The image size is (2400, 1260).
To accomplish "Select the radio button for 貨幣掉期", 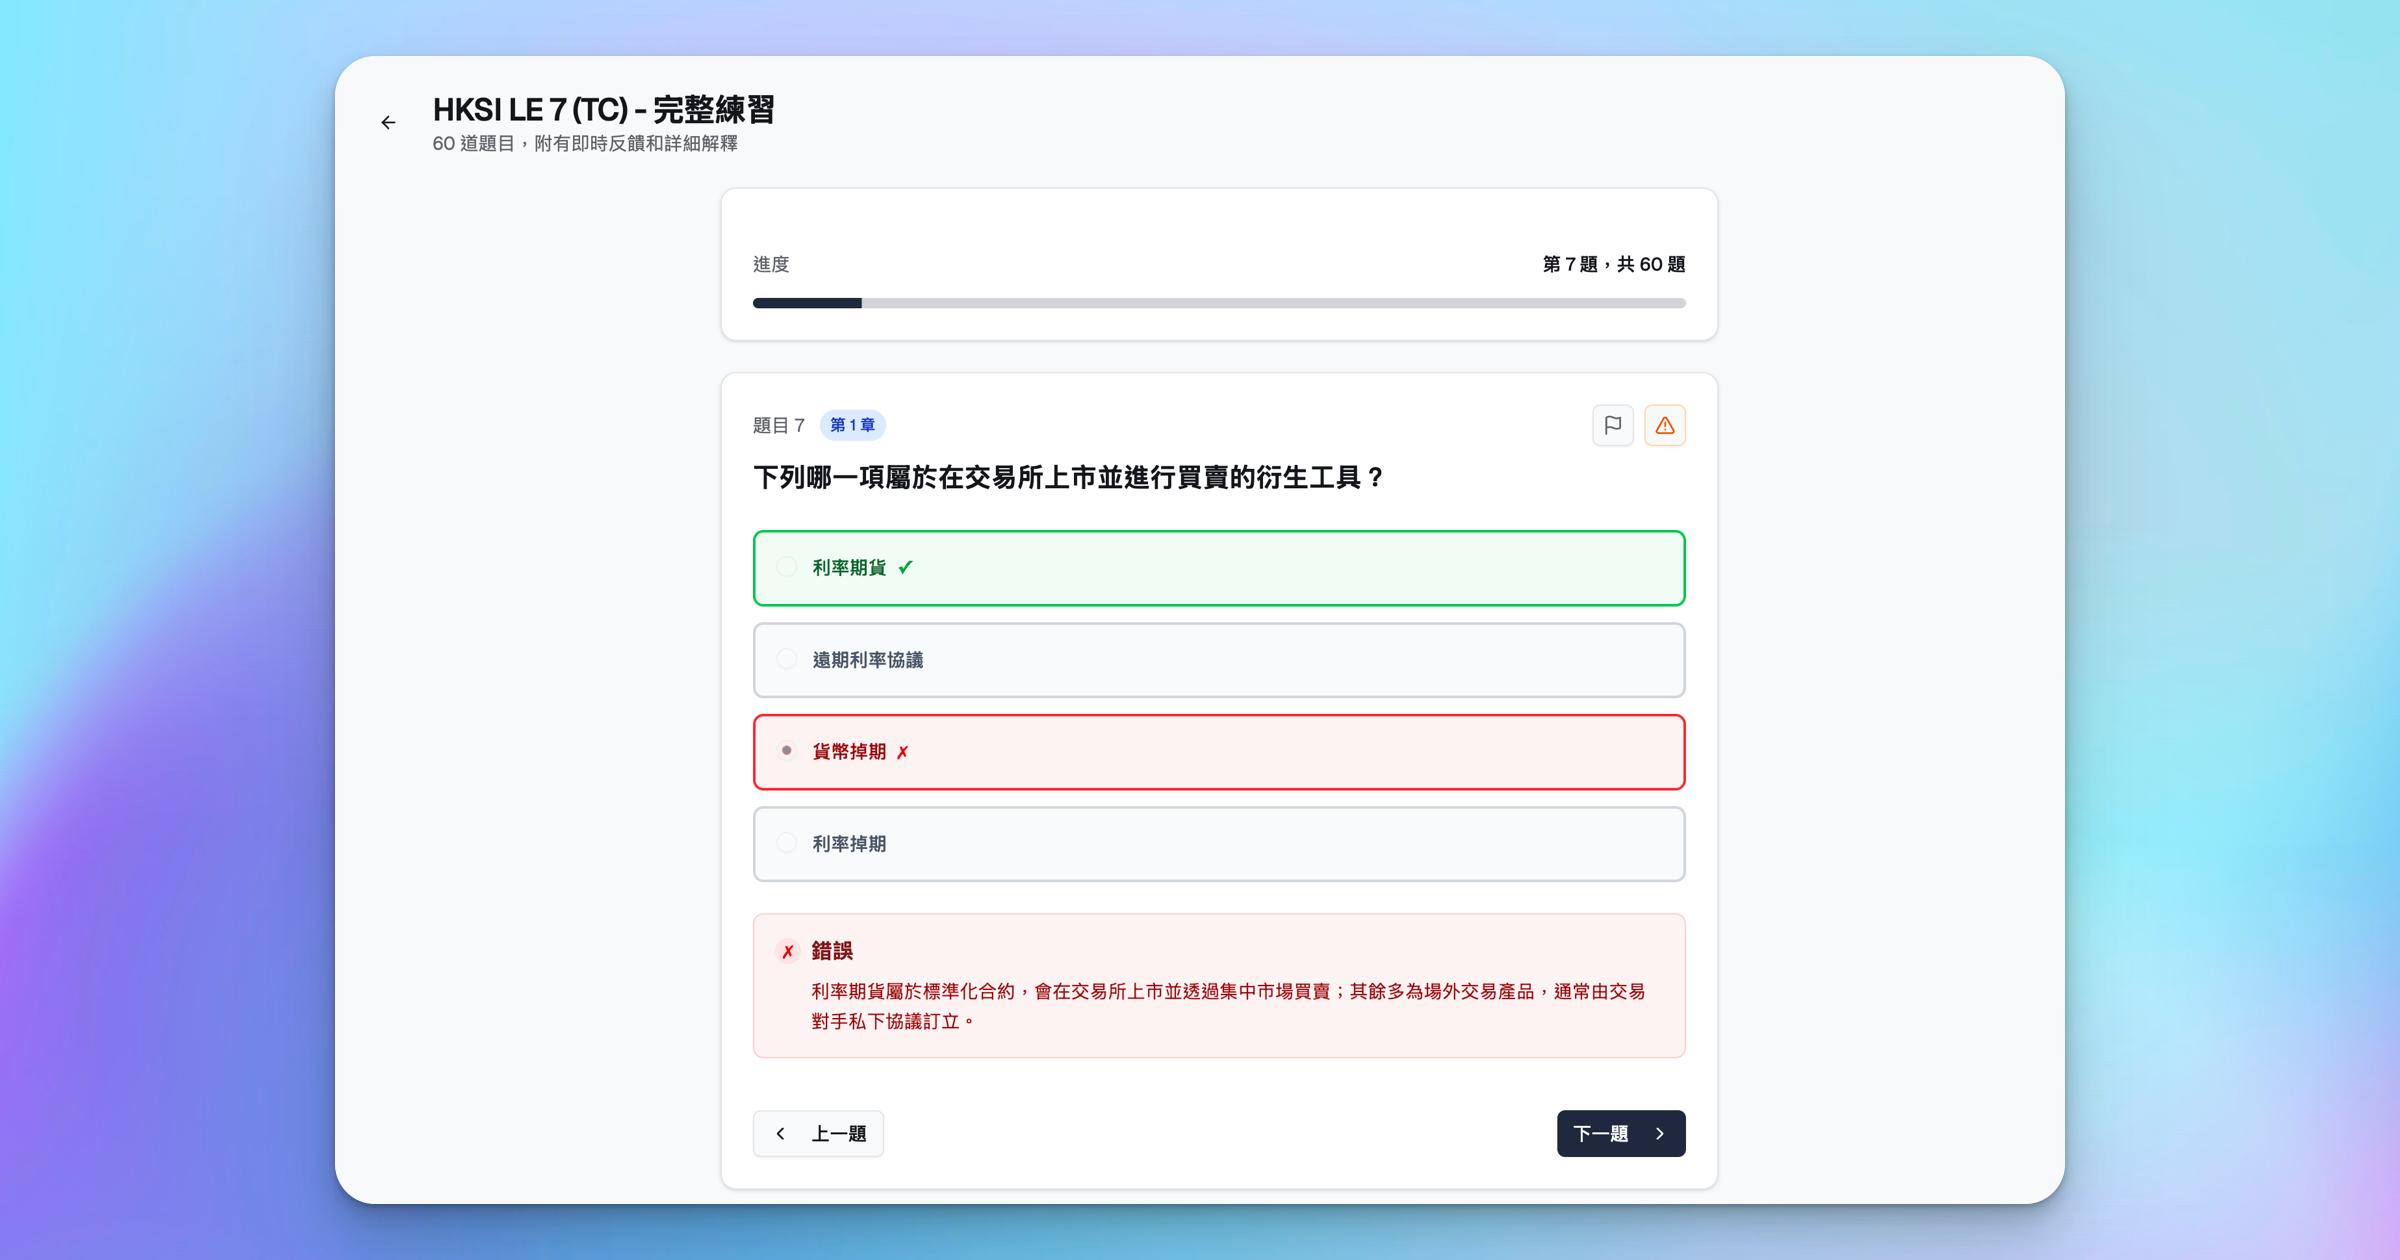I will click(787, 751).
